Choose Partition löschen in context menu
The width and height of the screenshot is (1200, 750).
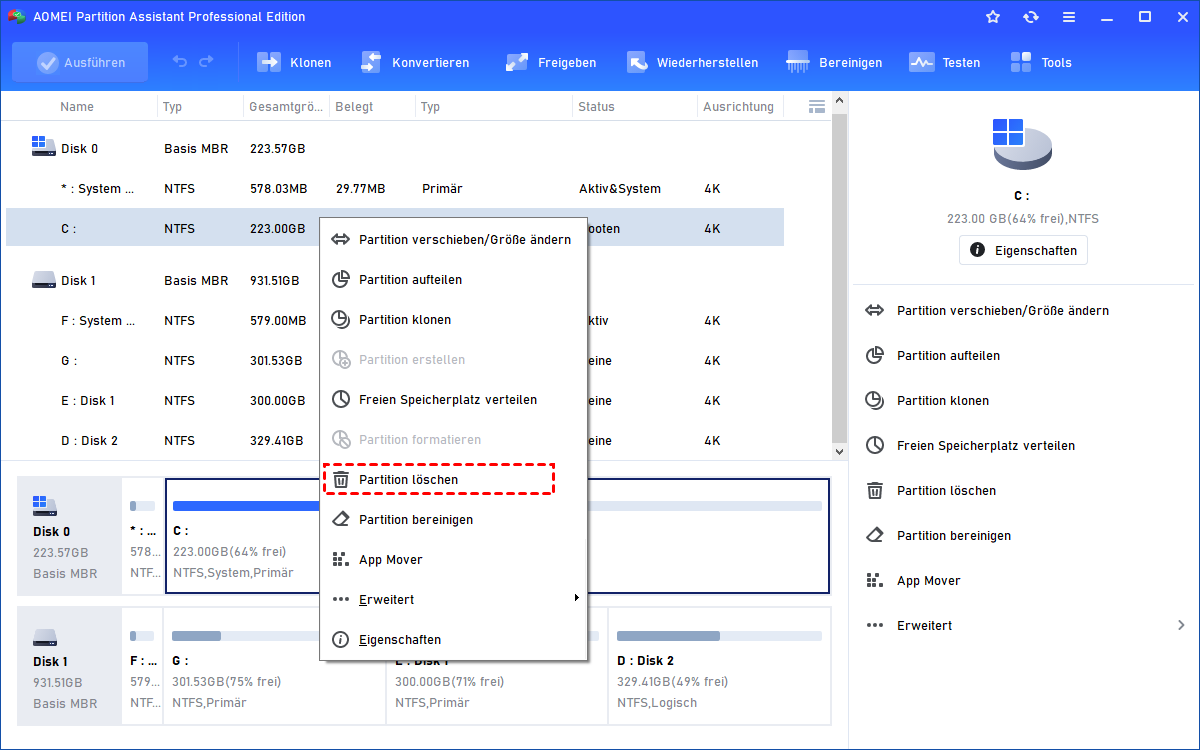[453, 480]
